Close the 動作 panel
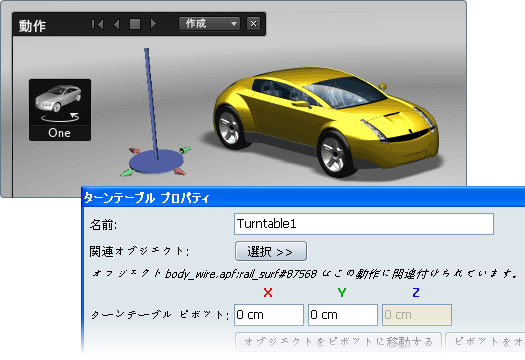 [253, 24]
